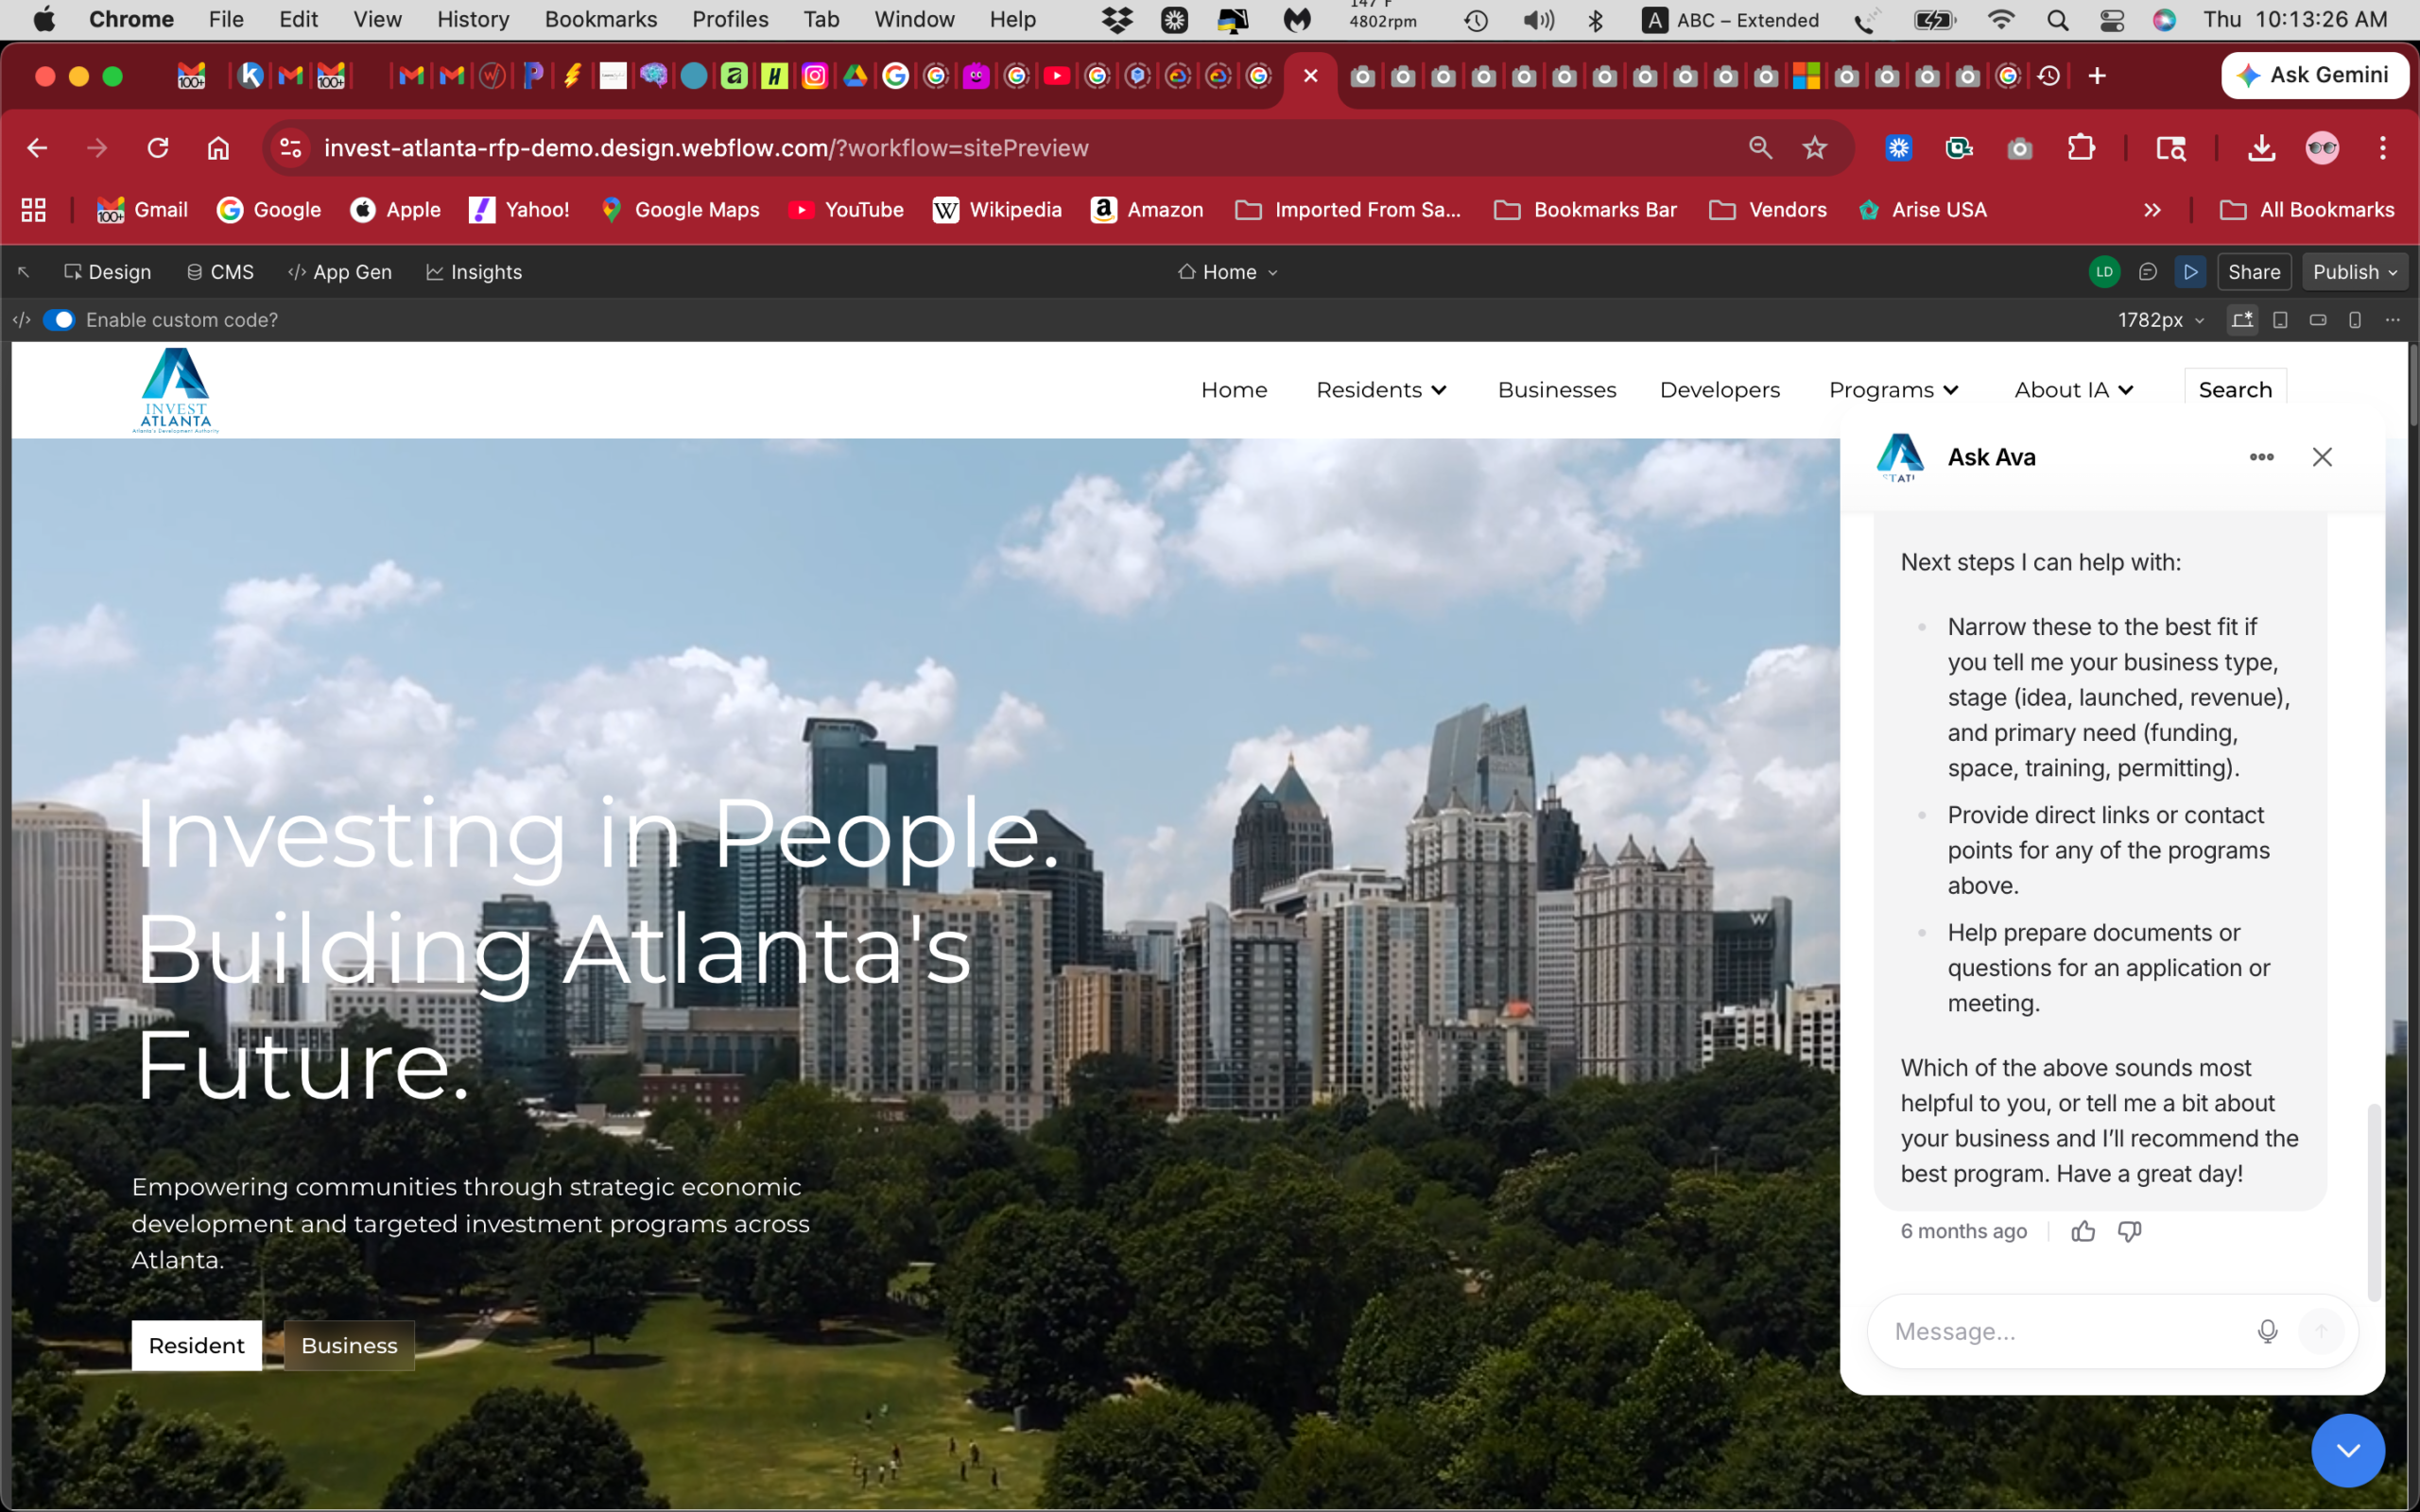Select the mobile portrait breakpoint icon
This screenshot has width=2420, height=1512.
click(2355, 320)
